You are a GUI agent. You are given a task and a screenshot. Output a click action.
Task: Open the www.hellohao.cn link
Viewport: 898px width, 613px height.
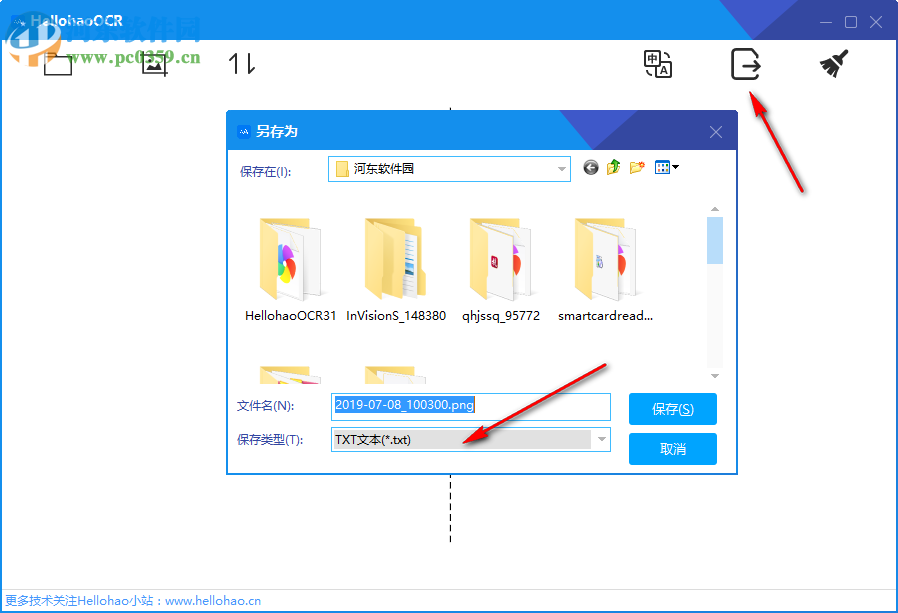[x=213, y=601]
